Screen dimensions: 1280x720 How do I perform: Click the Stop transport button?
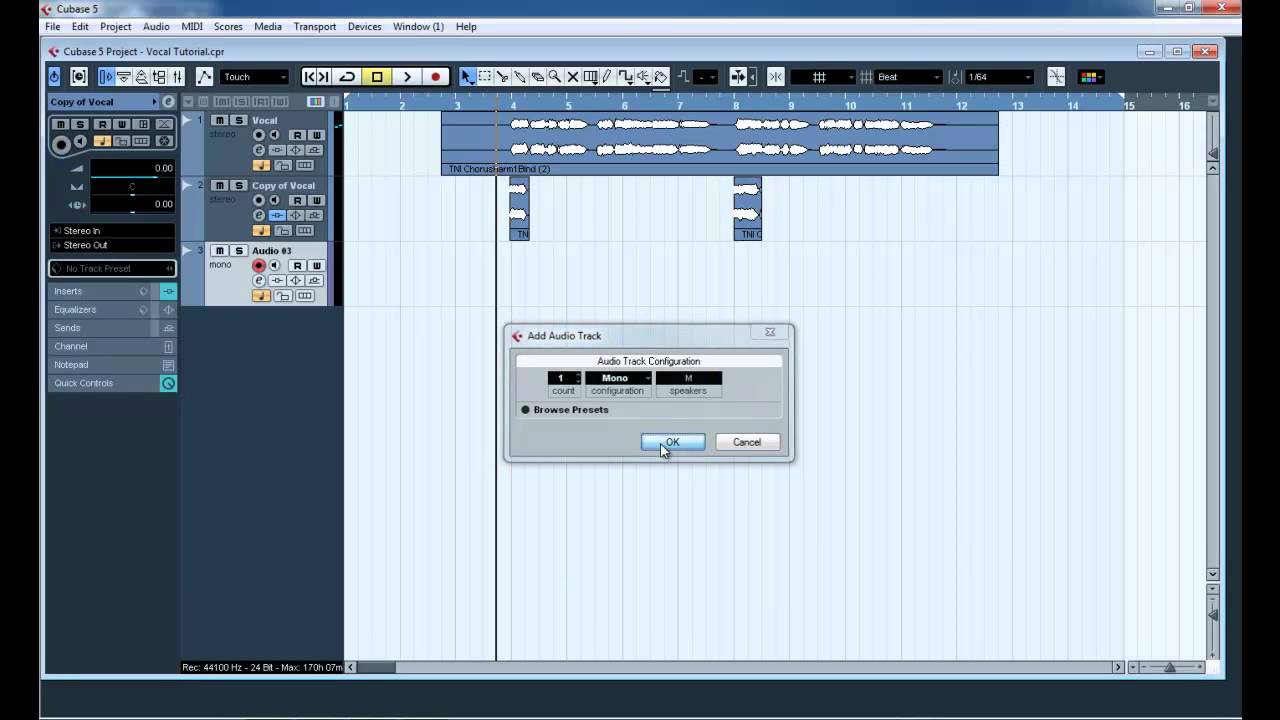pyautogui.click(x=377, y=77)
